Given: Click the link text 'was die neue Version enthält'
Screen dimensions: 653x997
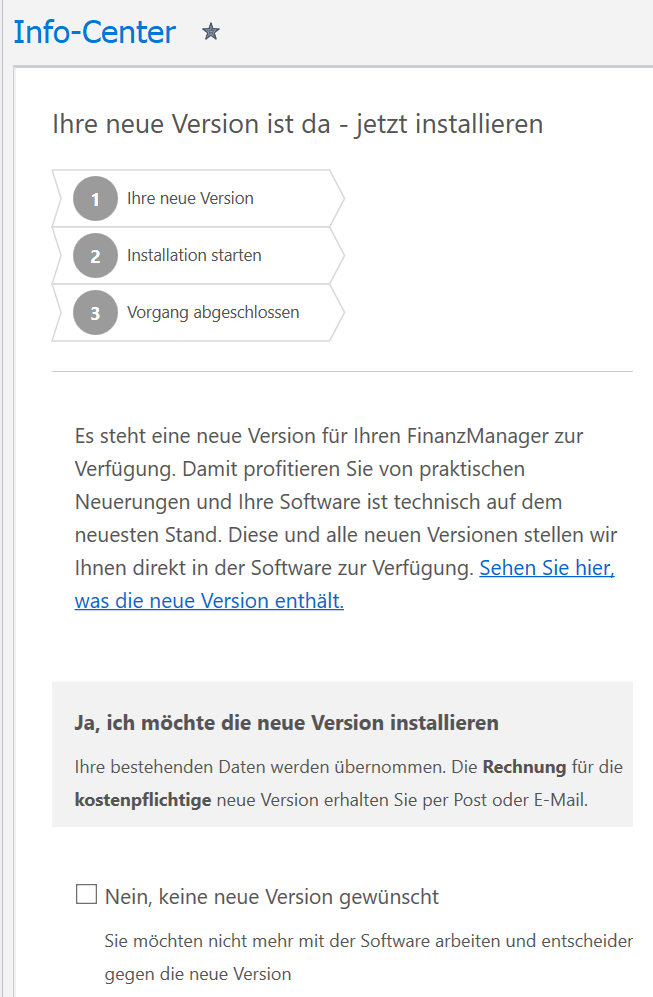Looking at the screenshot, I should (x=209, y=601).
